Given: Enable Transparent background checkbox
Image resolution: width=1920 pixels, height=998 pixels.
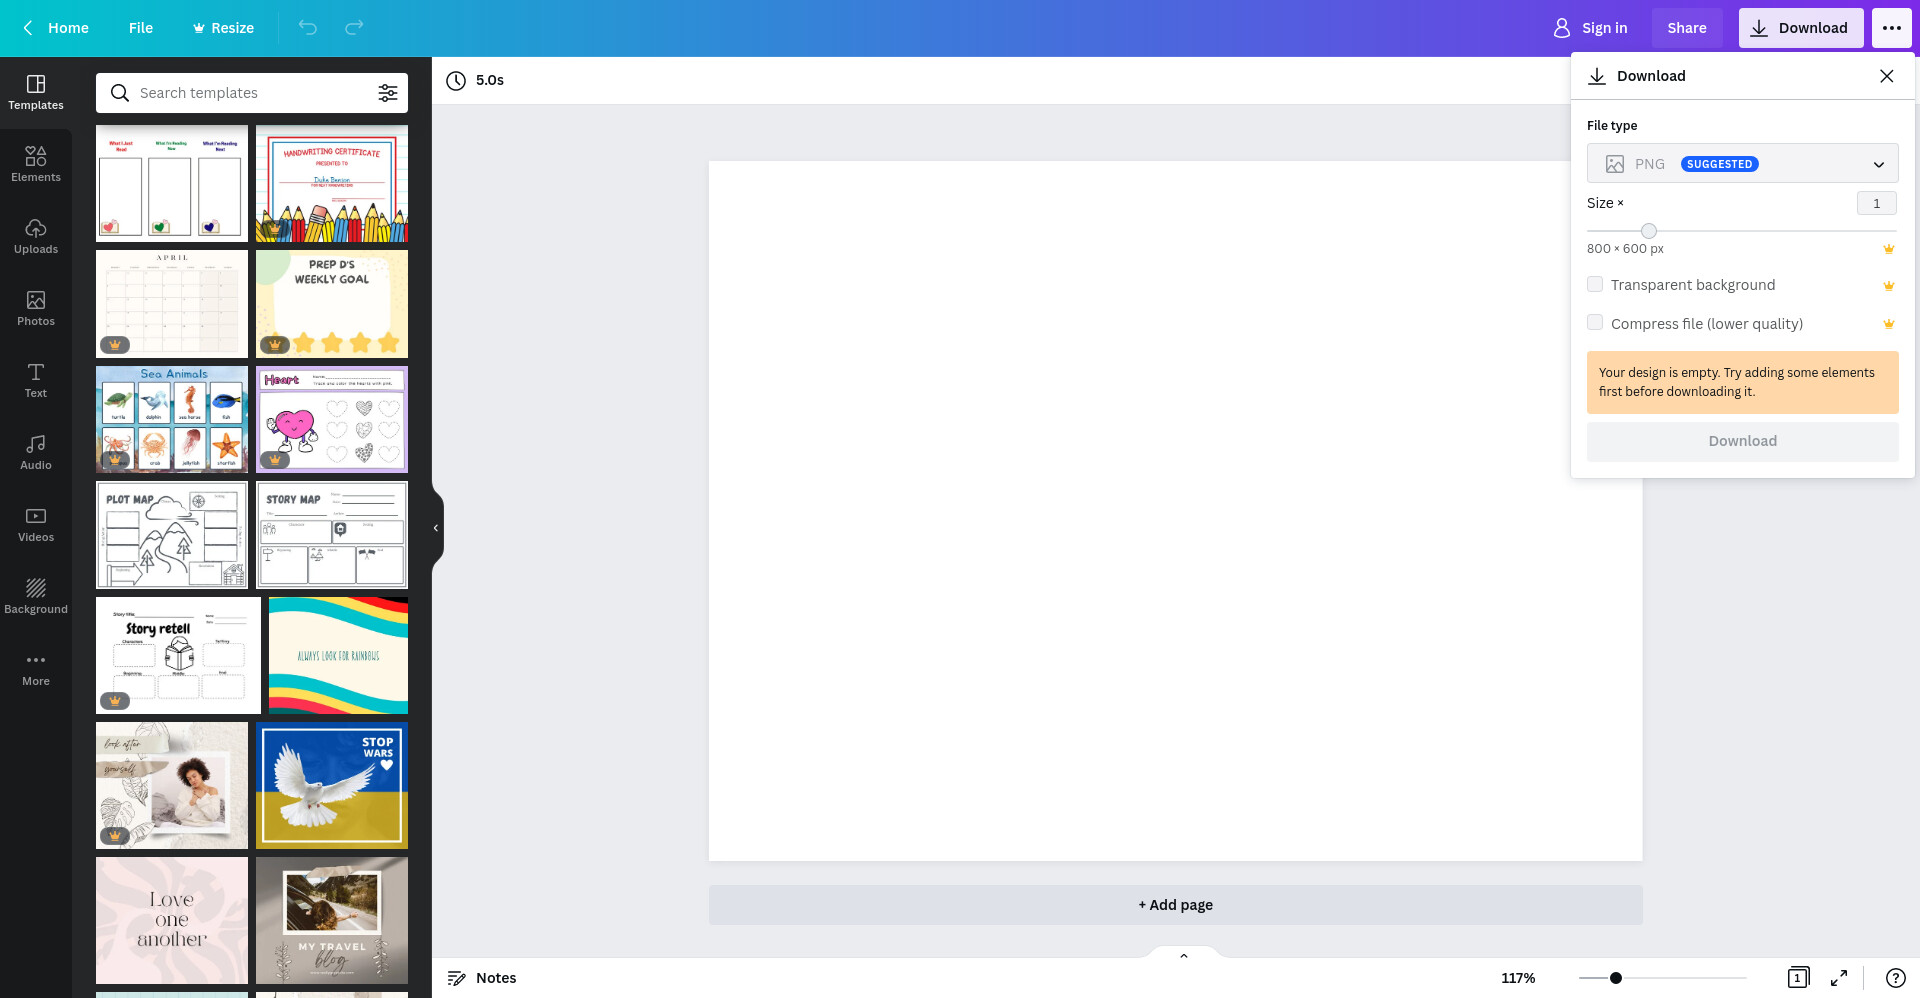Looking at the screenshot, I should pos(1595,285).
